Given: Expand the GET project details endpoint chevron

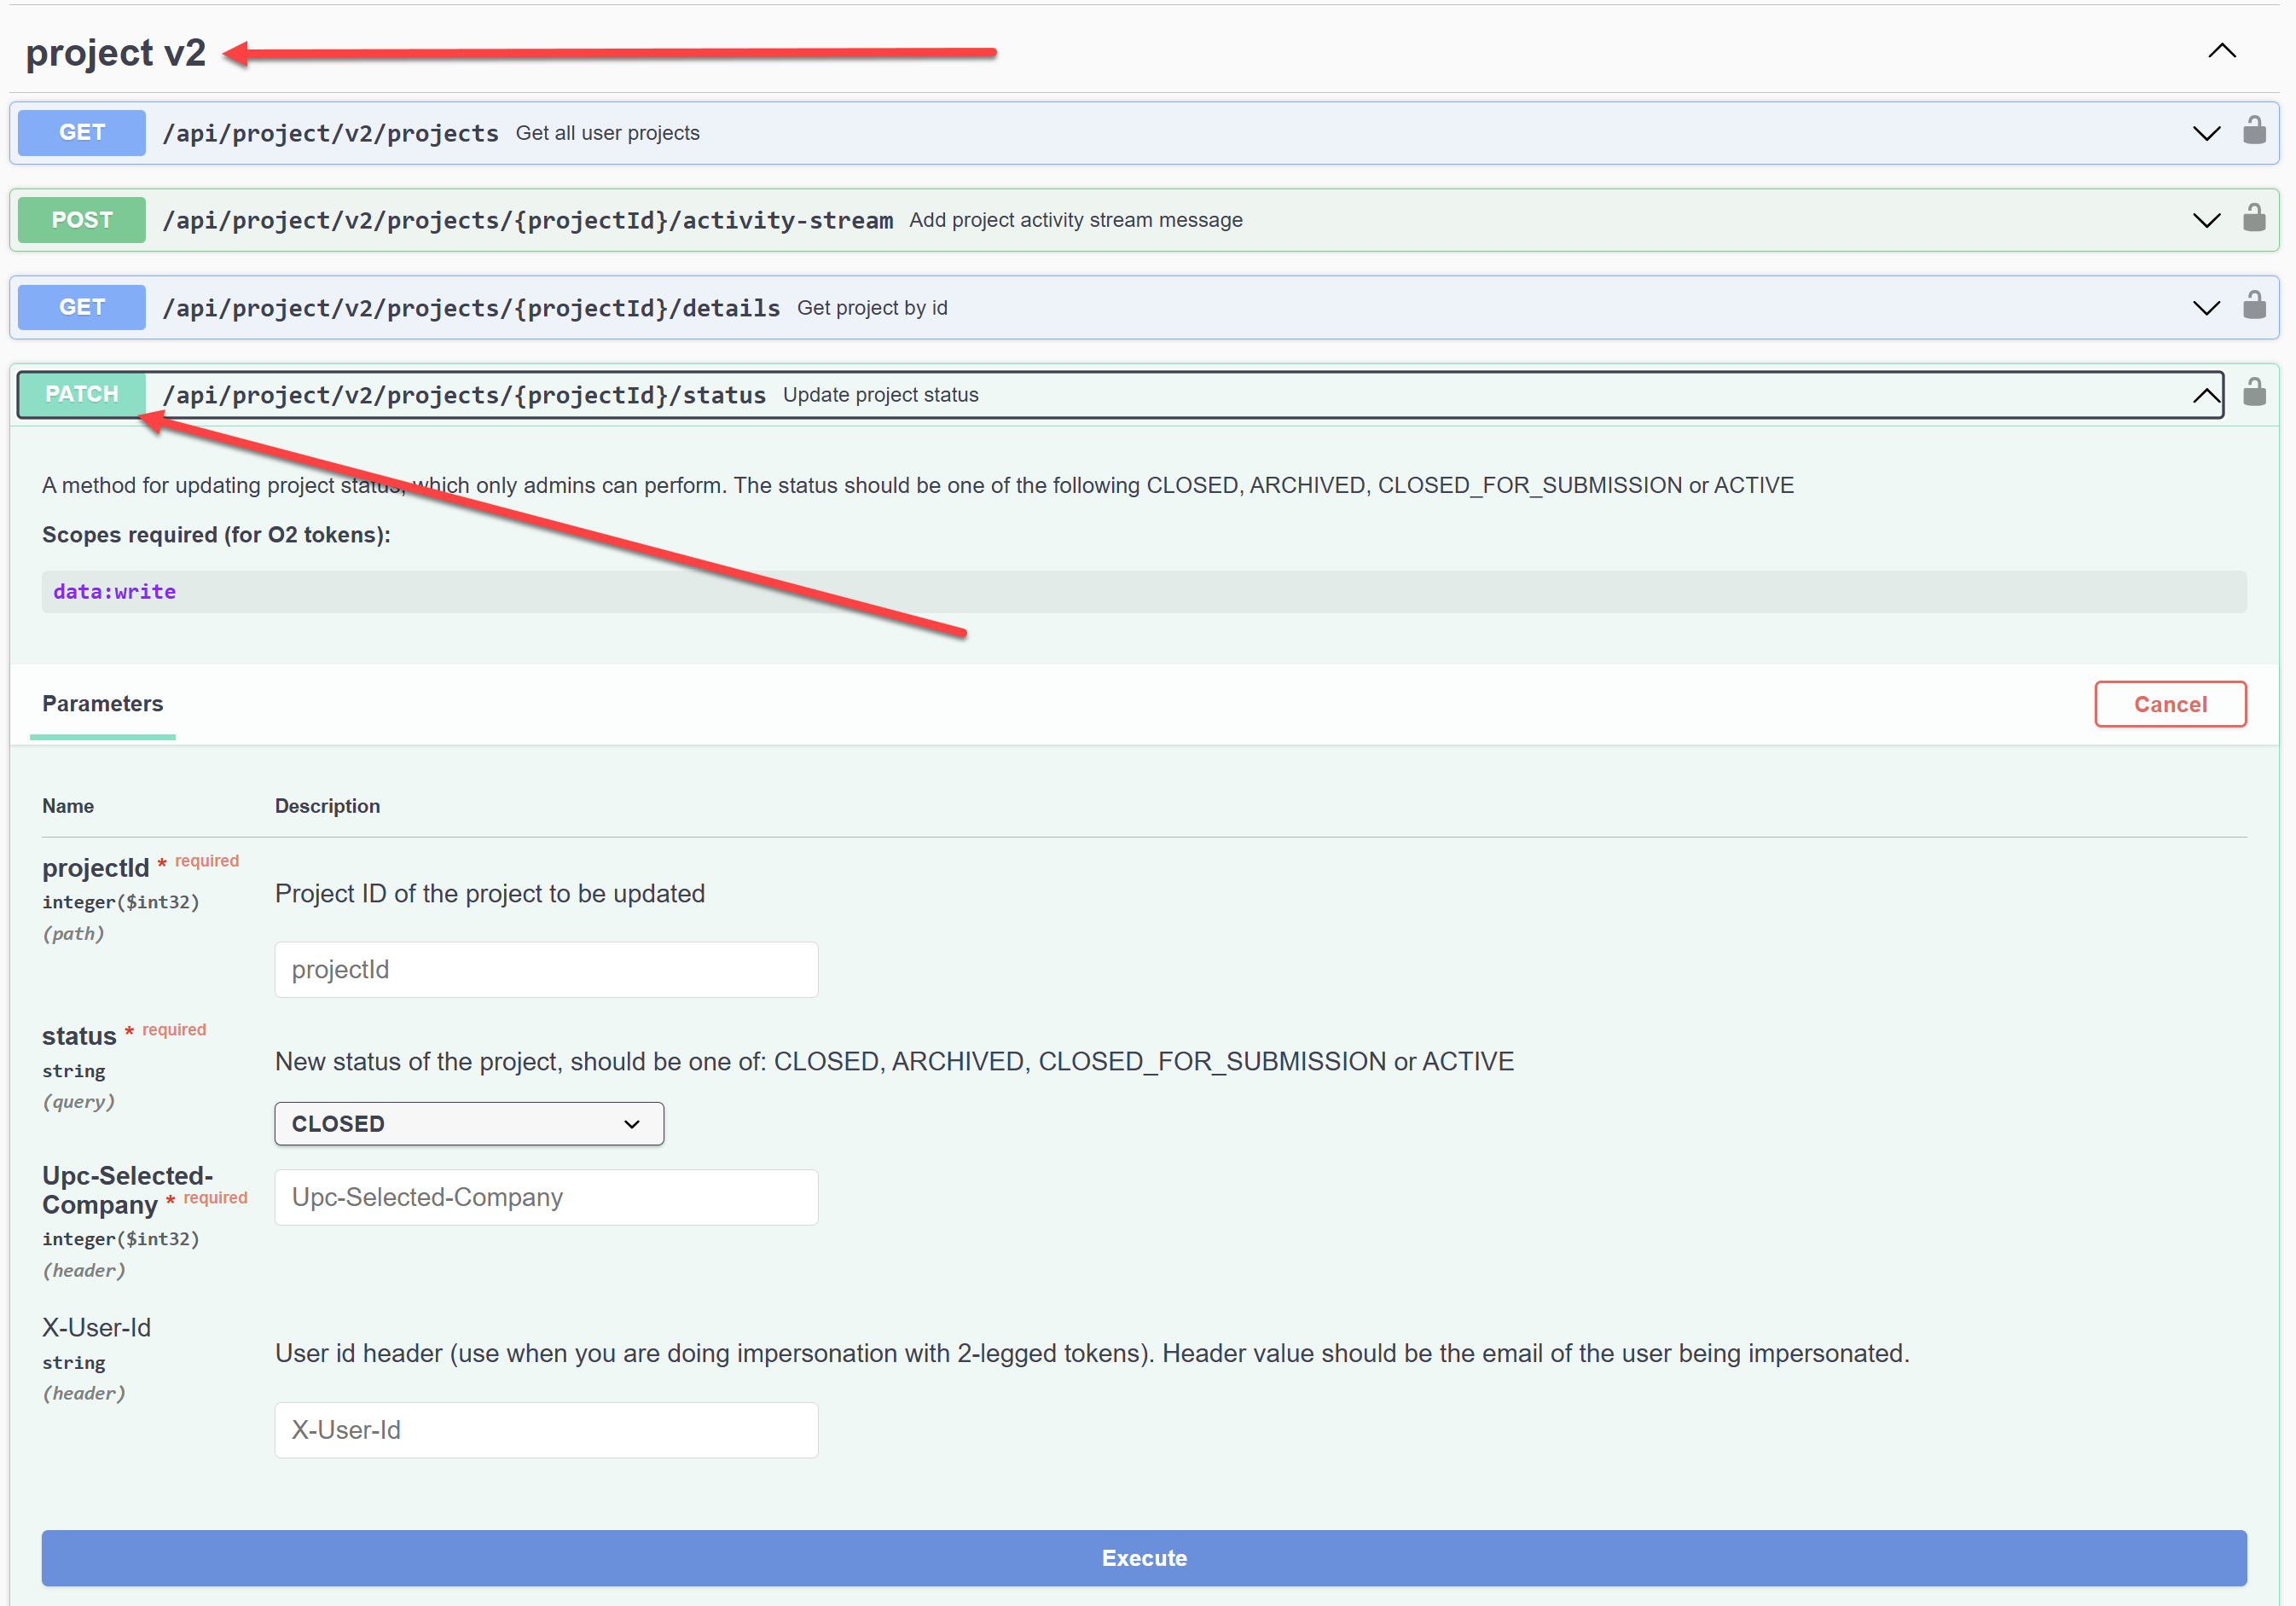Looking at the screenshot, I should (x=2206, y=307).
